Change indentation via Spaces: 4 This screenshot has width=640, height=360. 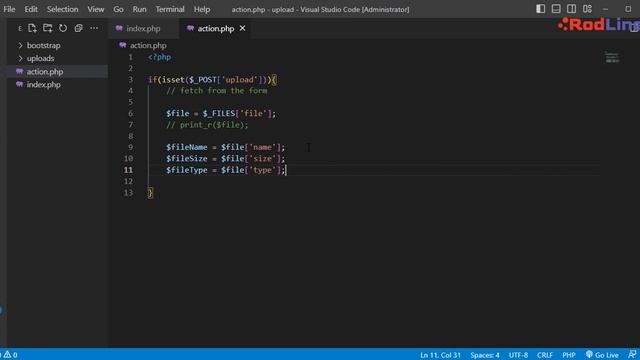tap(484, 355)
